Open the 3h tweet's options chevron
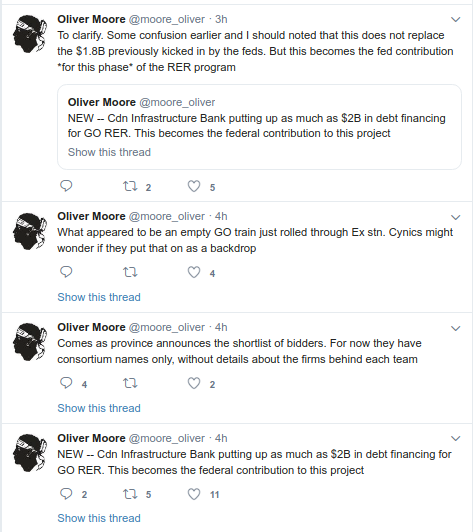 [455, 20]
